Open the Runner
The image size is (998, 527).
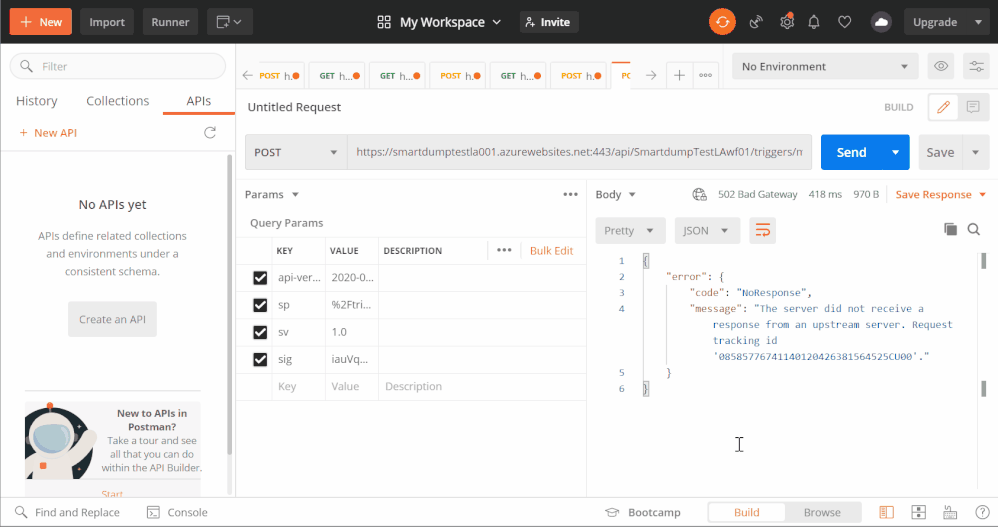click(x=170, y=22)
